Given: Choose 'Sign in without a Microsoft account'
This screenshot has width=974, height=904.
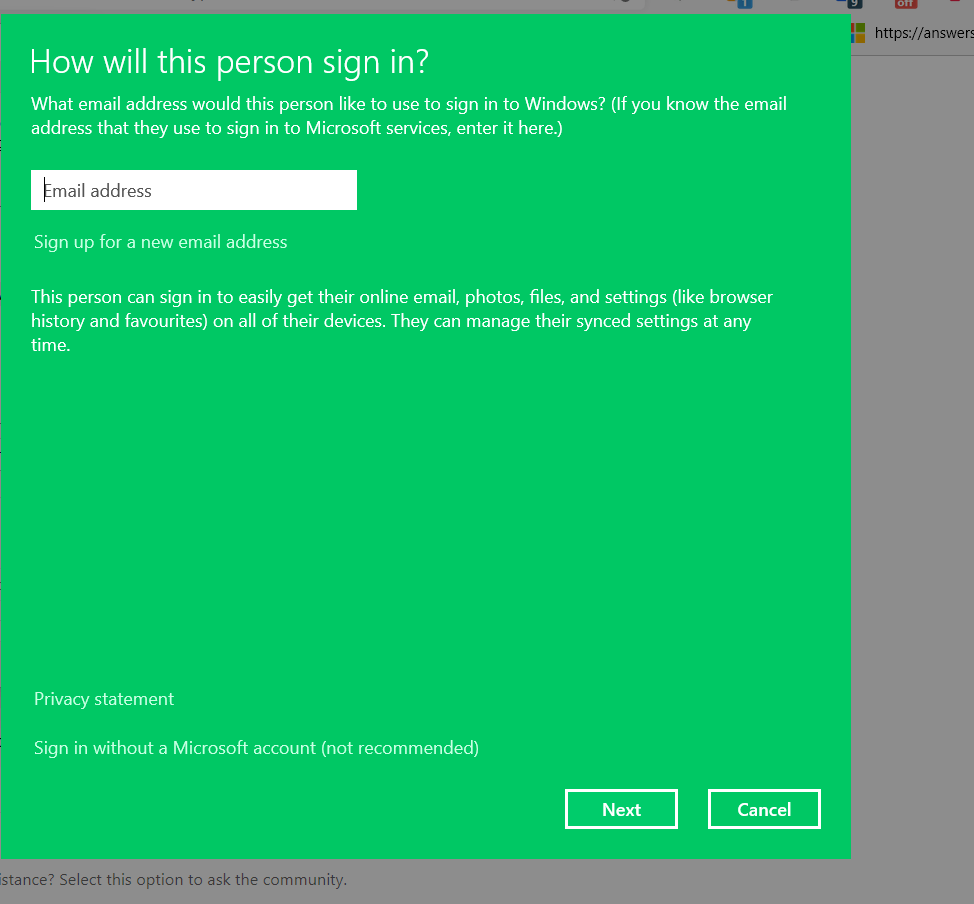Looking at the screenshot, I should [x=256, y=747].
